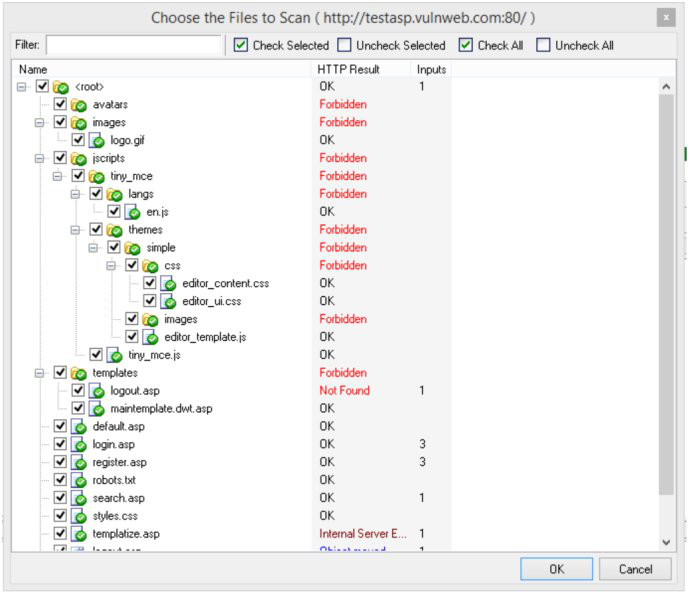
Task: Click the langs folder icon
Action: [x=114, y=195]
